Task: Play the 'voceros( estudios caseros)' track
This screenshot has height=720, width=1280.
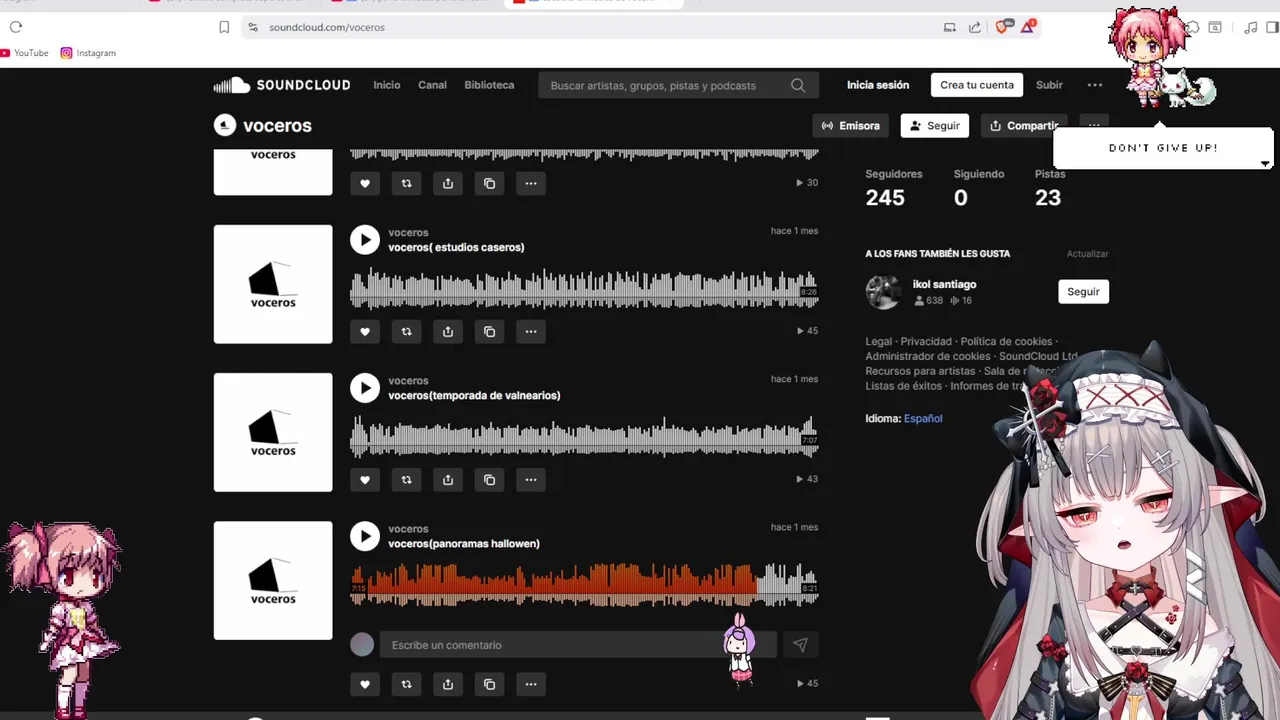Action: pos(365,239)
